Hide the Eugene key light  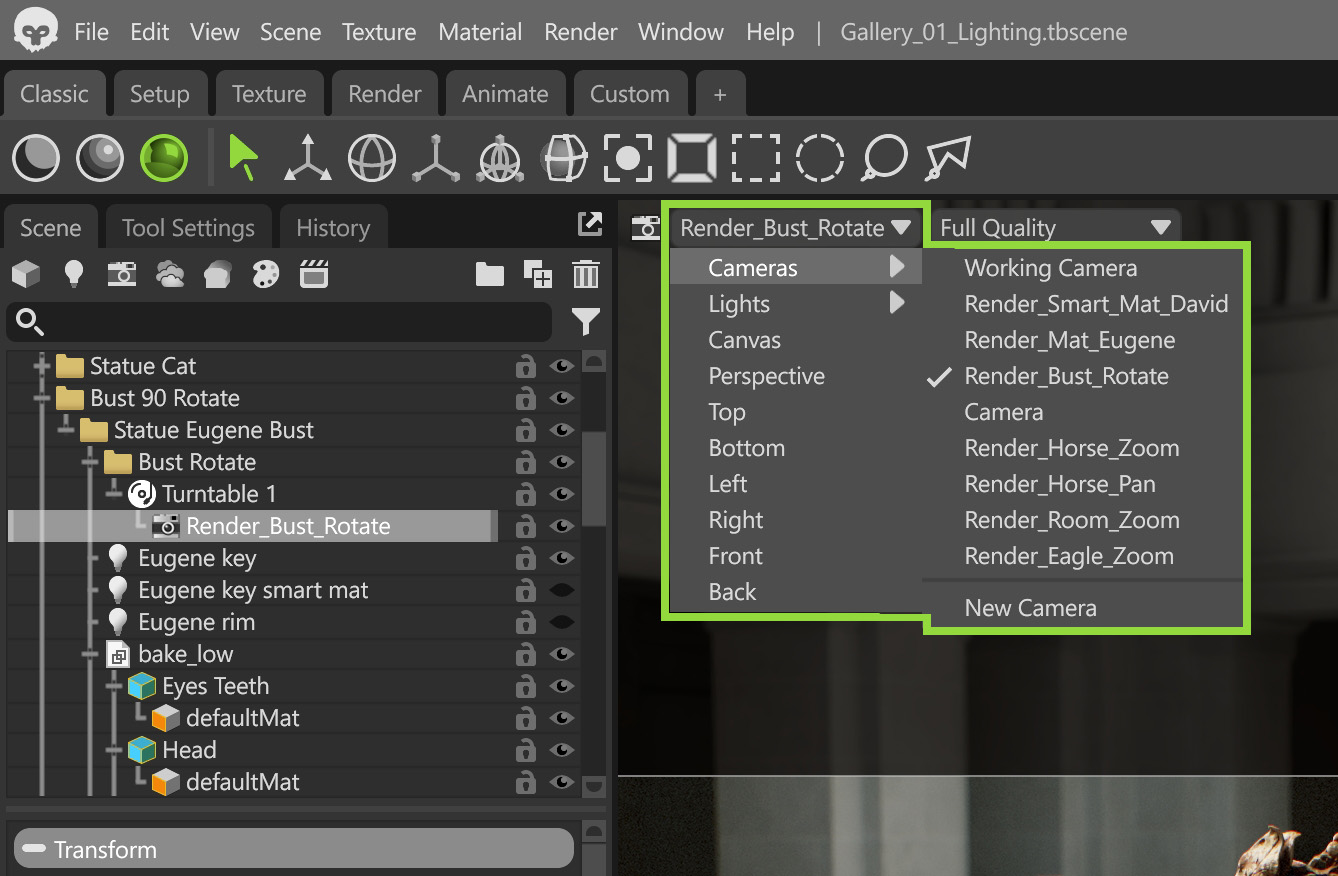coord(562,558)
